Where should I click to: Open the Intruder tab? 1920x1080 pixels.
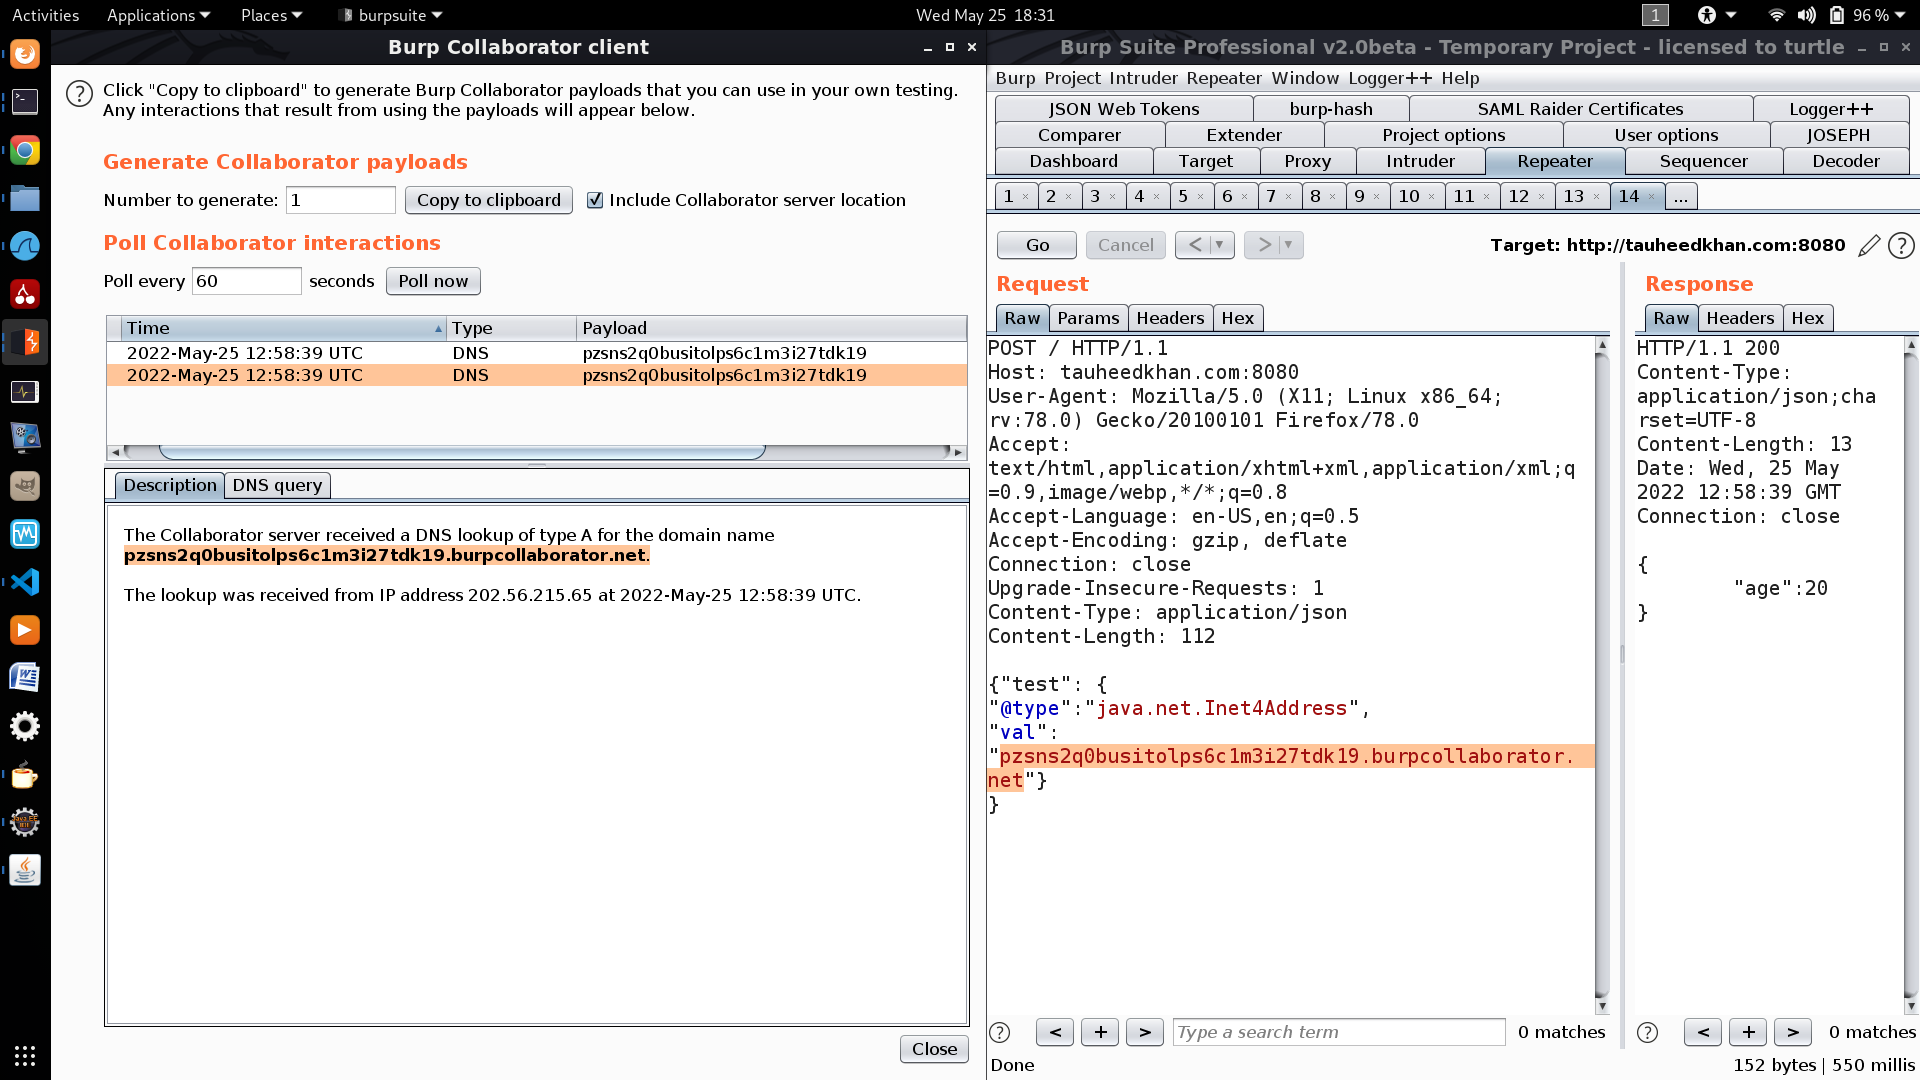1420,161
